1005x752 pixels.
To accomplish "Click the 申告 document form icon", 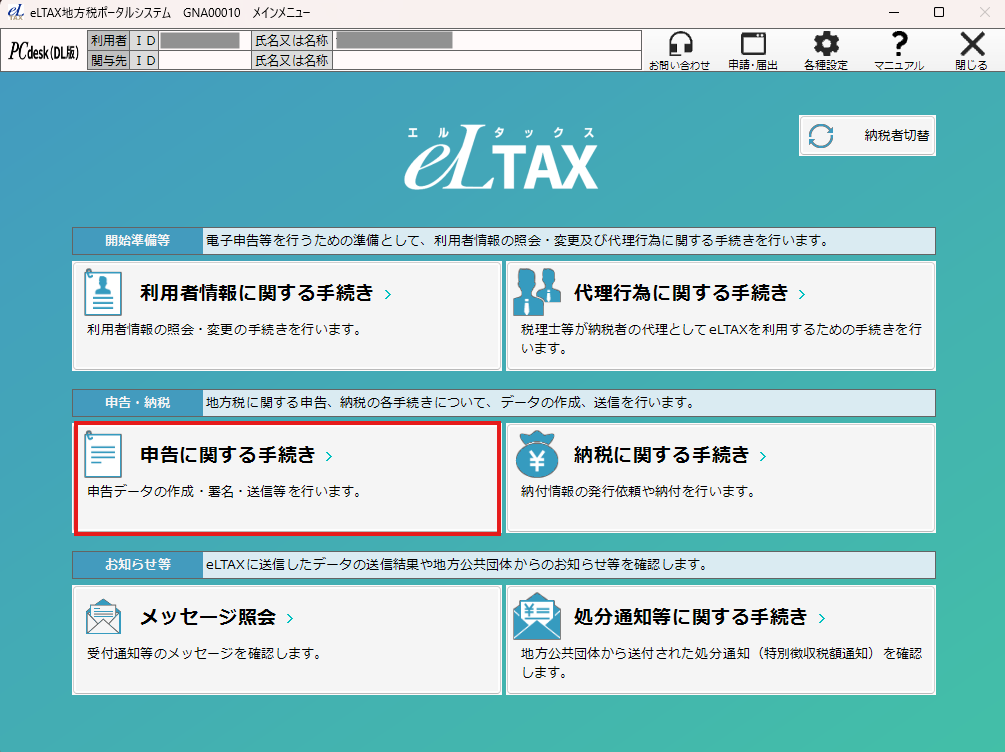I will point(103,455).
